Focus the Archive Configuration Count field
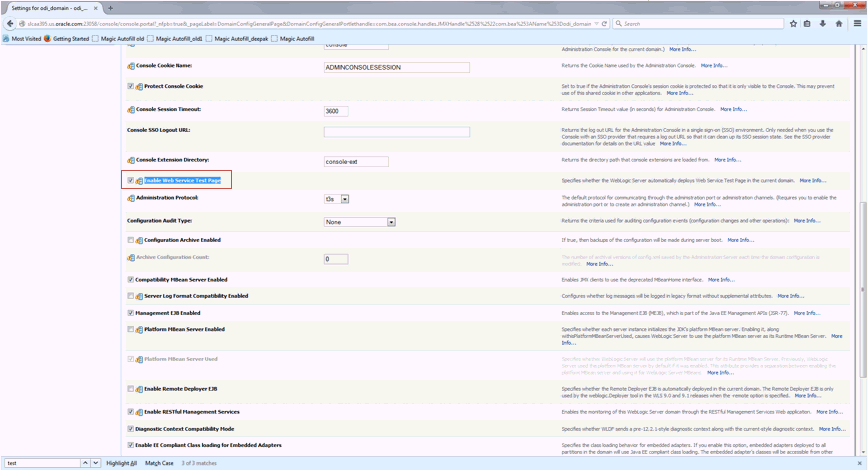The image size is (868, 470). tap(336, 259)
